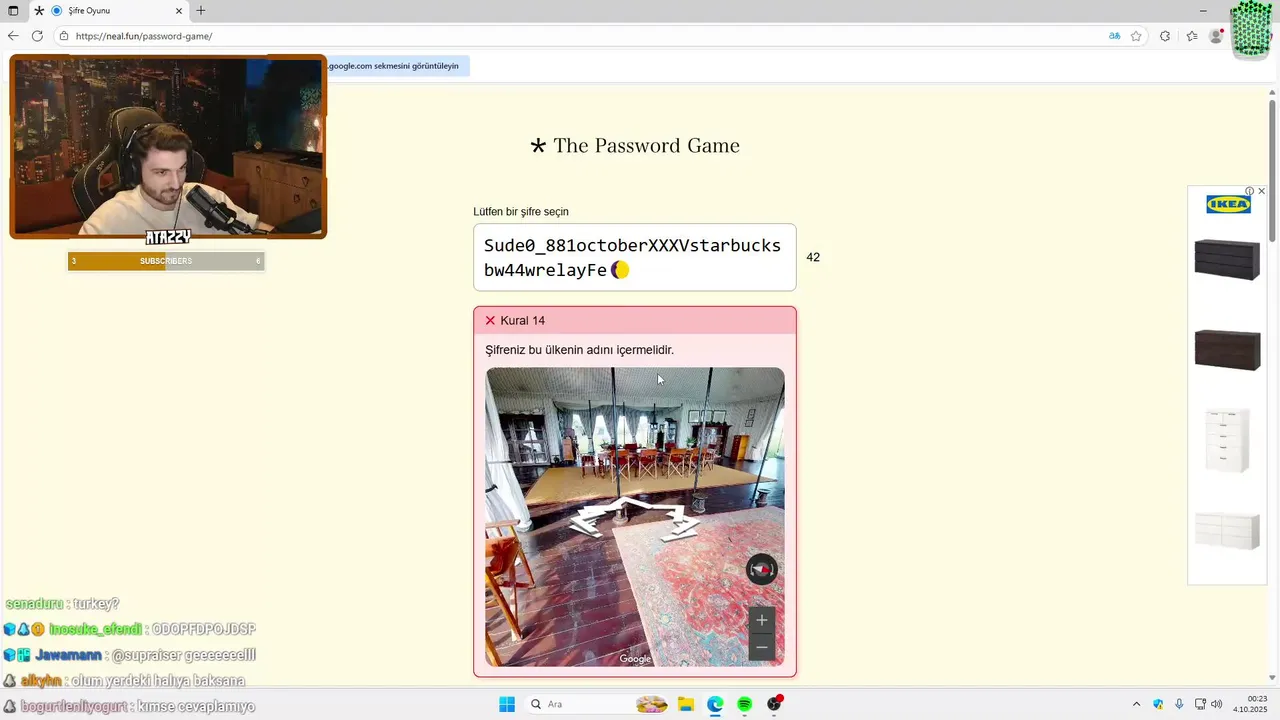Viewport: 1280px width, 720px height.
Task: Open Microsoft Edge from the taskbar
Action: pyautogui.click(x=715, y=704)
